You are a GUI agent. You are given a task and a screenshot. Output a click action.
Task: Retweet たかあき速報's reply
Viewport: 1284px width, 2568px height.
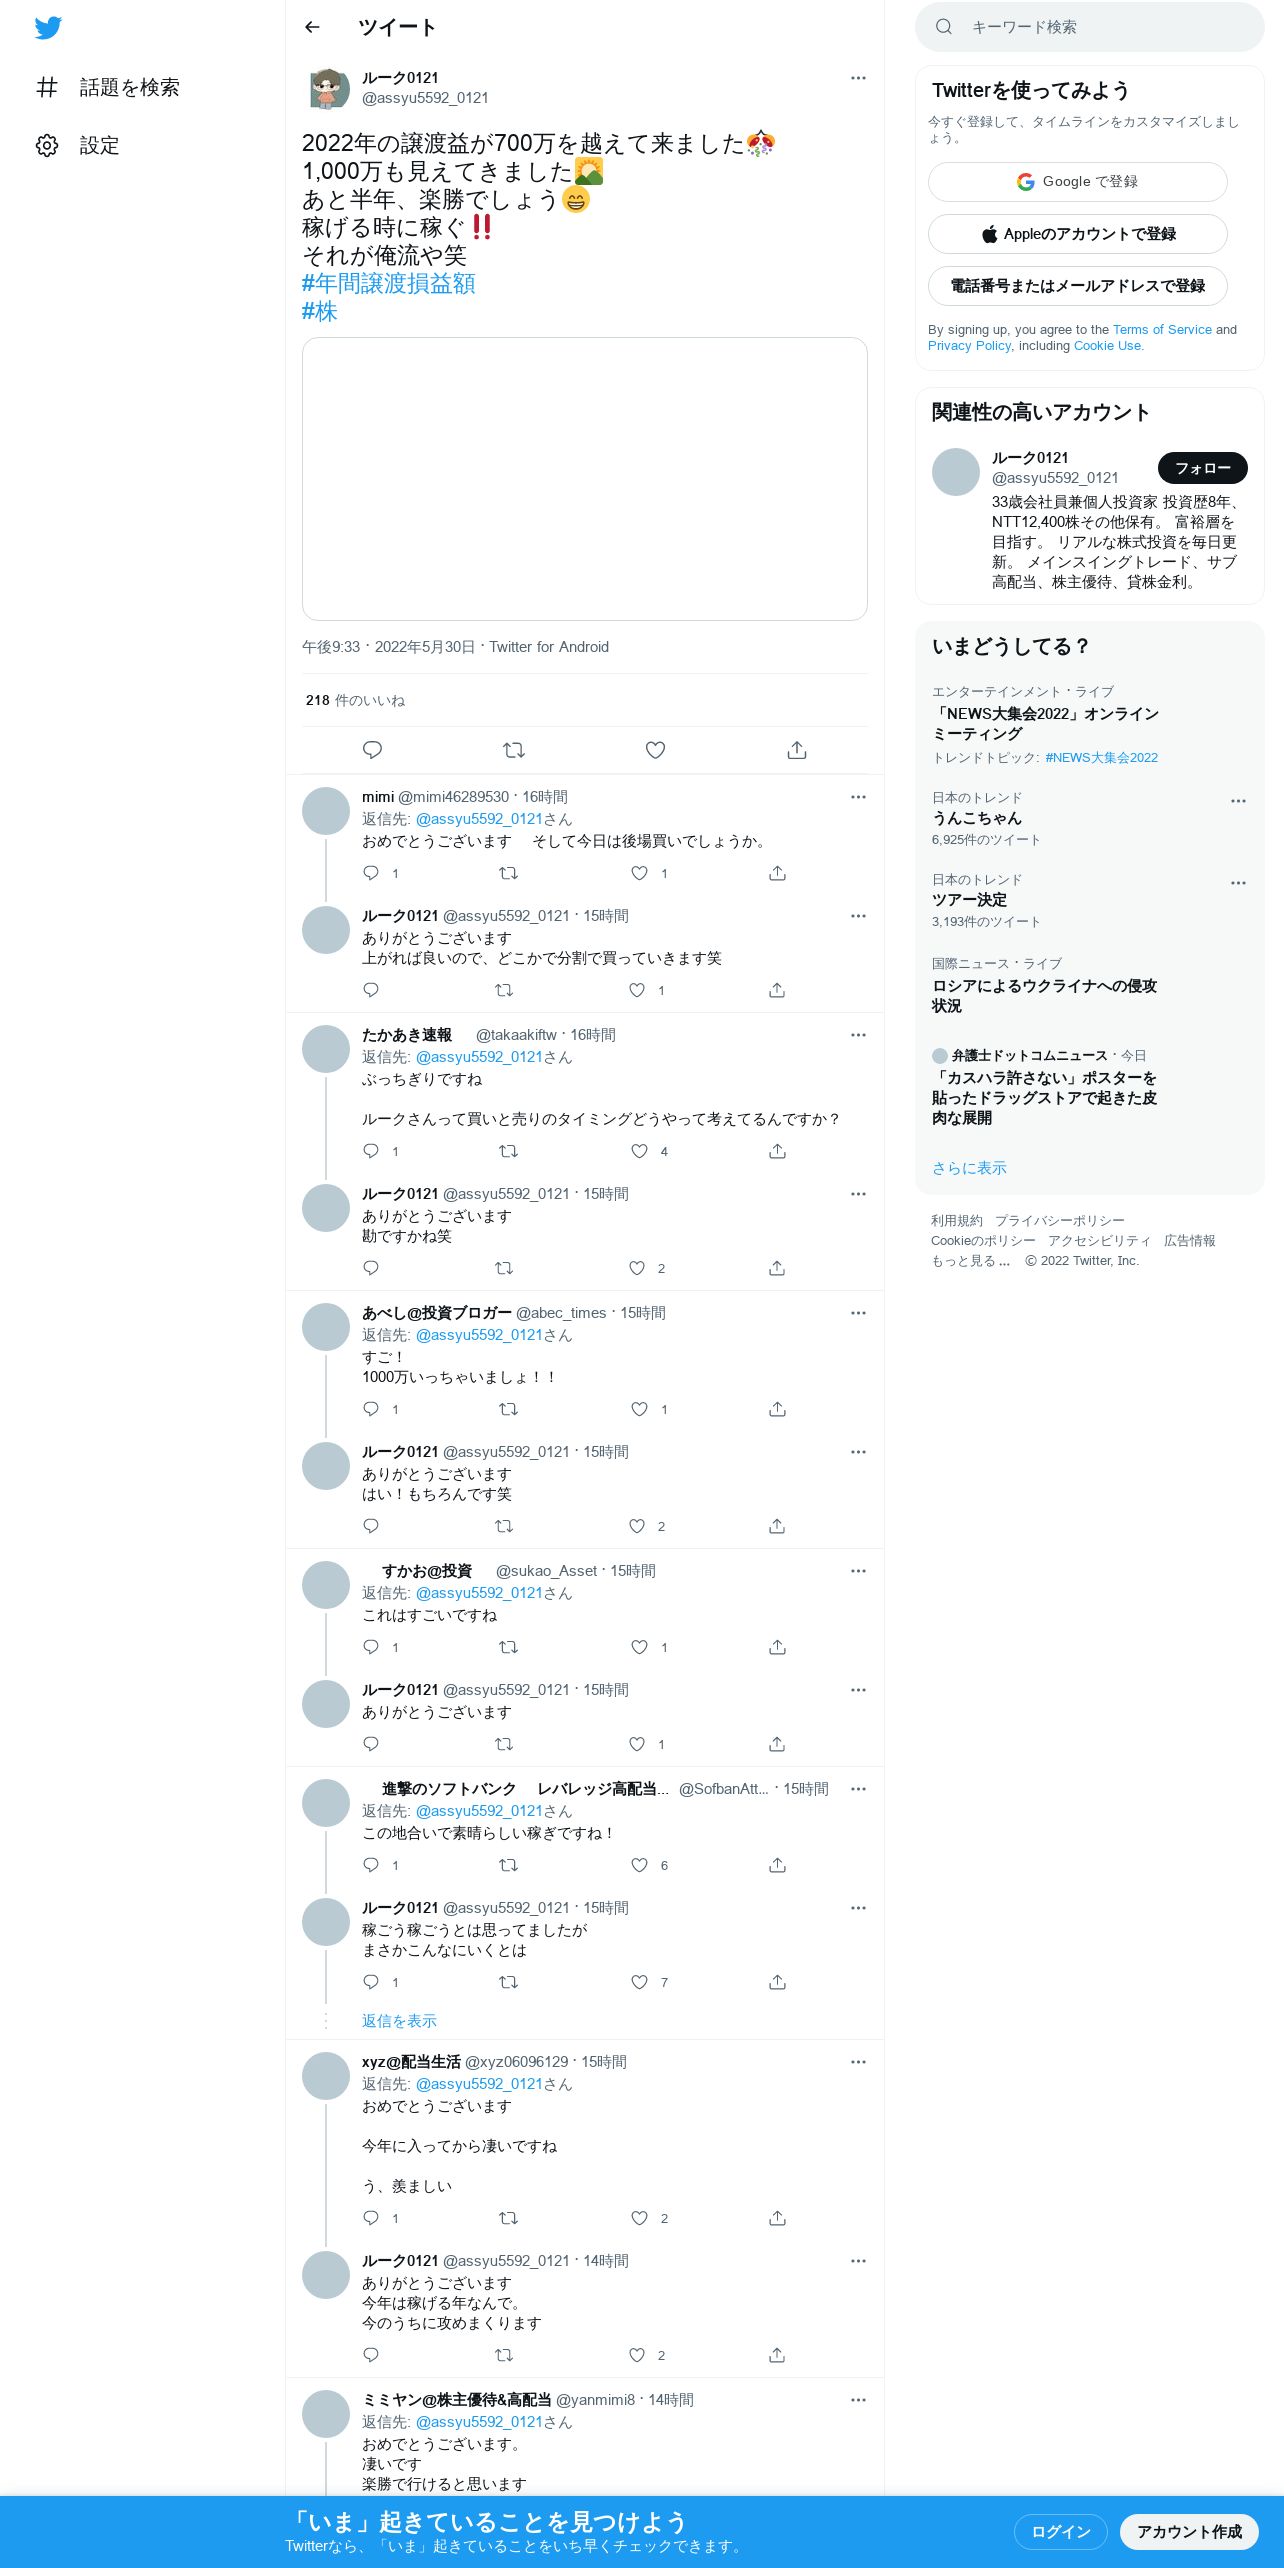click(x=508, y=1151)
